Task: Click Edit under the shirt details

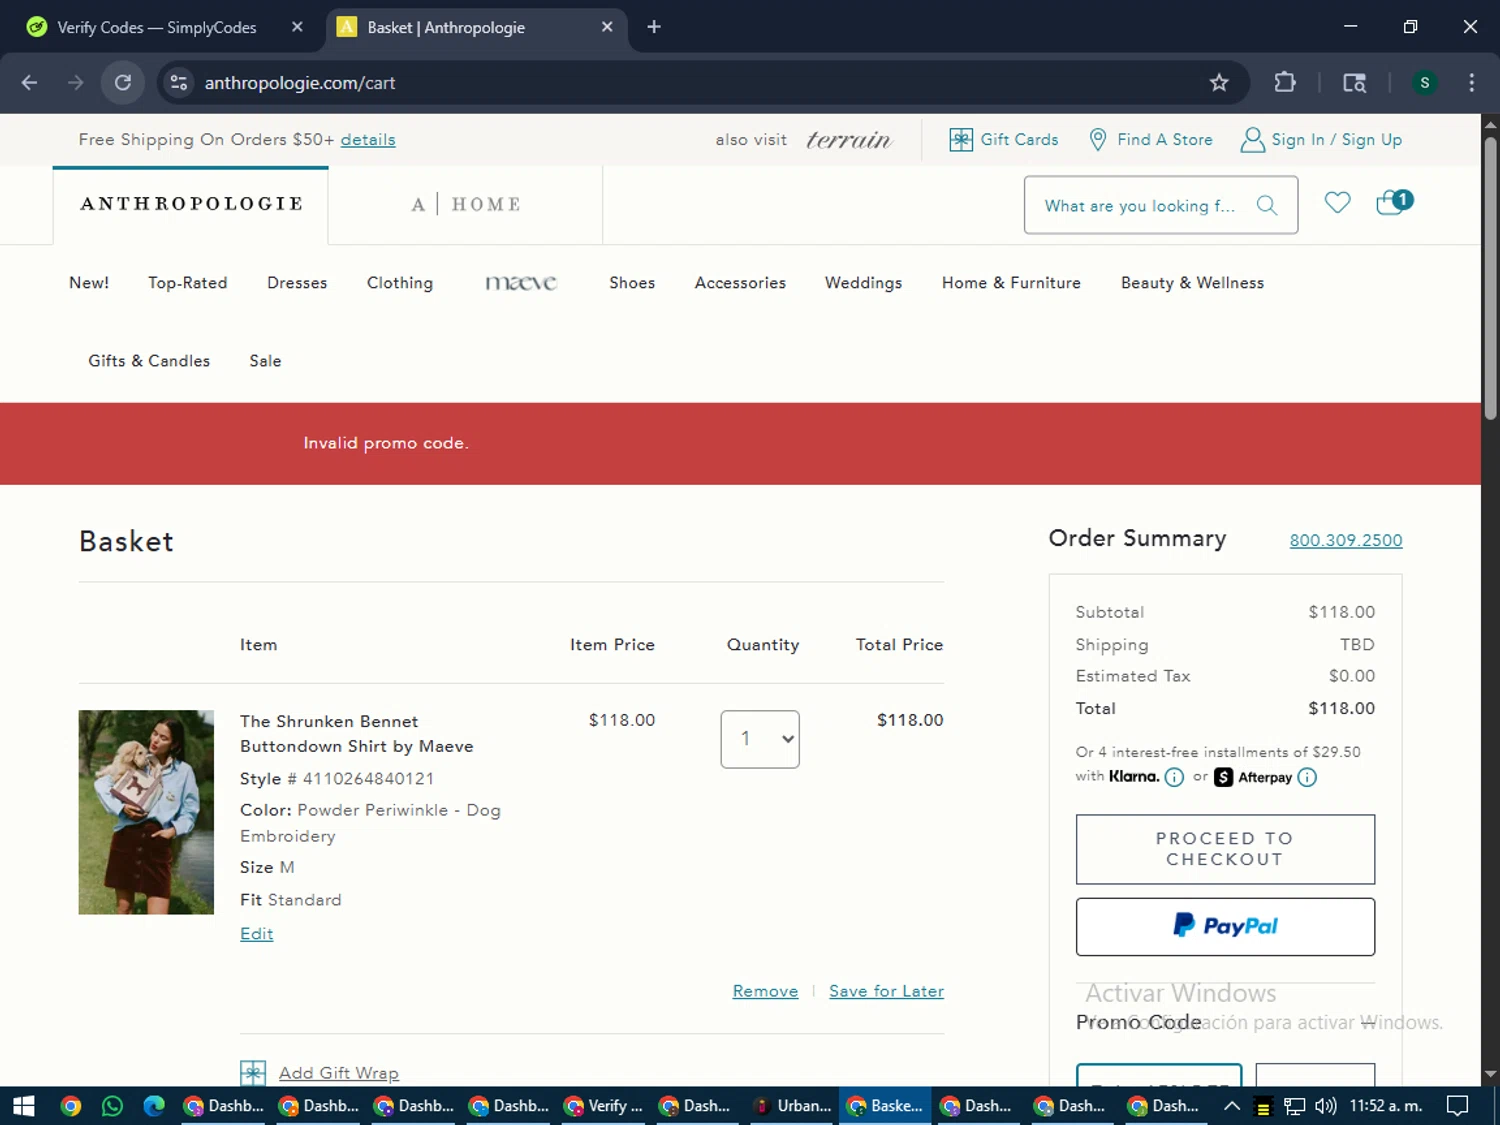Action: coord(256,934)
